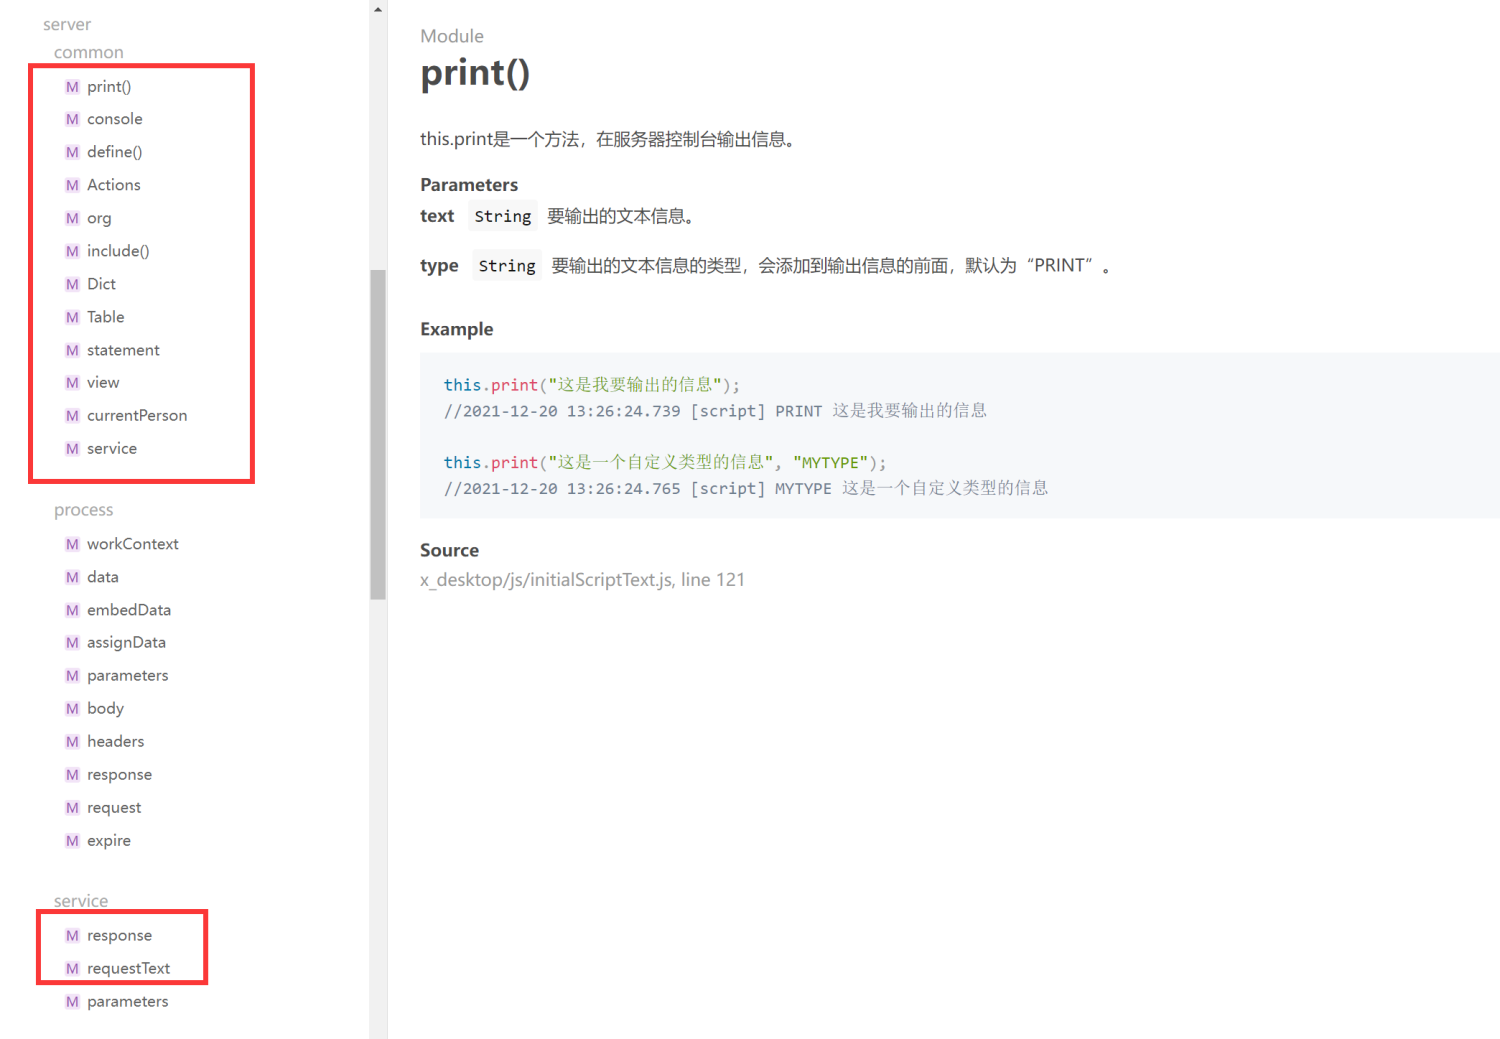Select the Table item in sidebar
This screenshot has width=1500, height=1039.
pos(105,317)
